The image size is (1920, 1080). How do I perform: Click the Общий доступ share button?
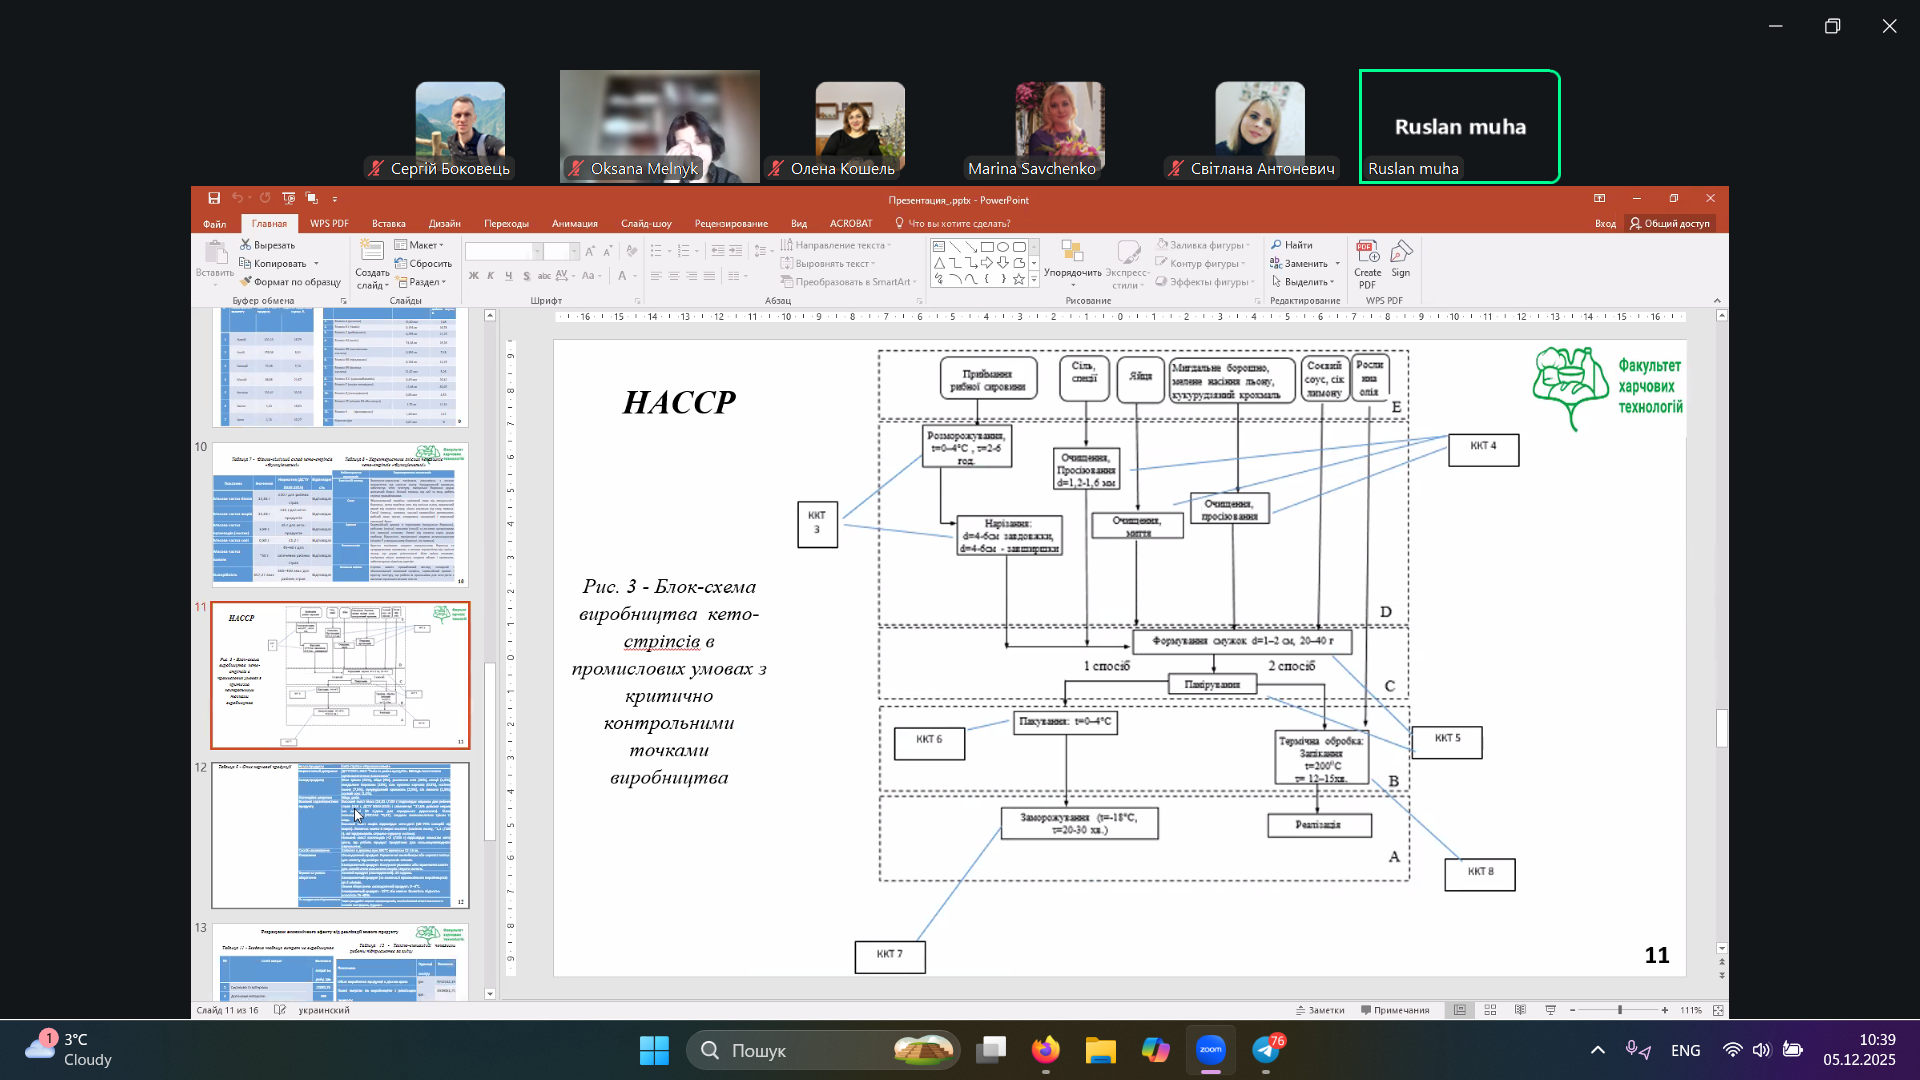tap(1670, 224)
